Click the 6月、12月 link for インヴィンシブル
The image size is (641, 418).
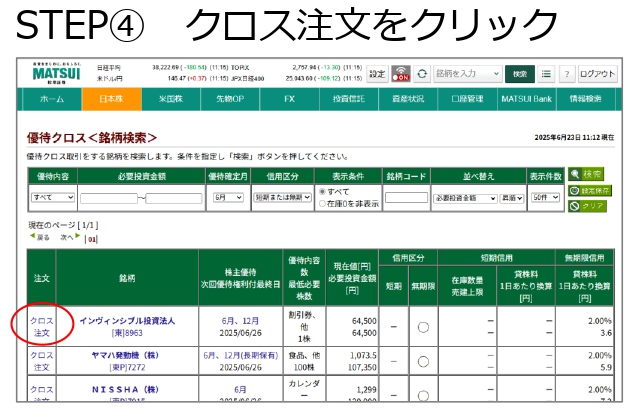(x=240, y=321)
